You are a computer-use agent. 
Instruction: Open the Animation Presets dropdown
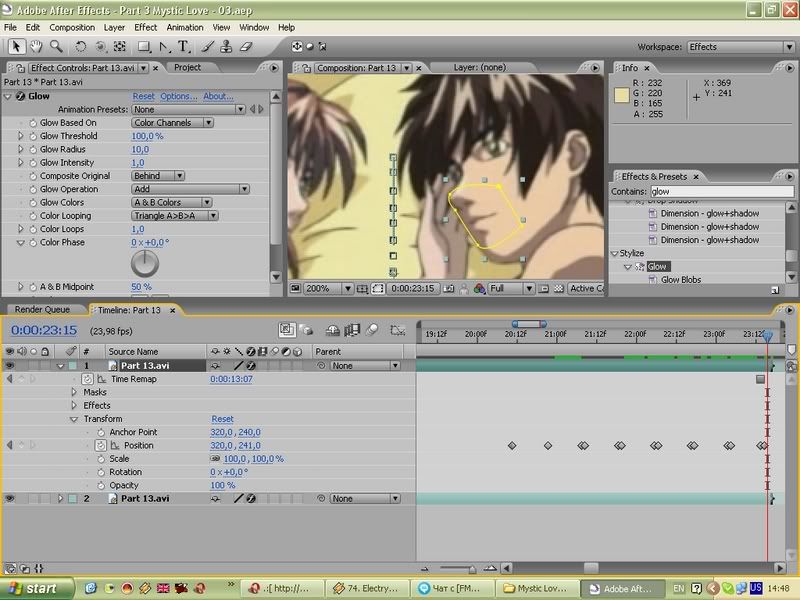189,110
